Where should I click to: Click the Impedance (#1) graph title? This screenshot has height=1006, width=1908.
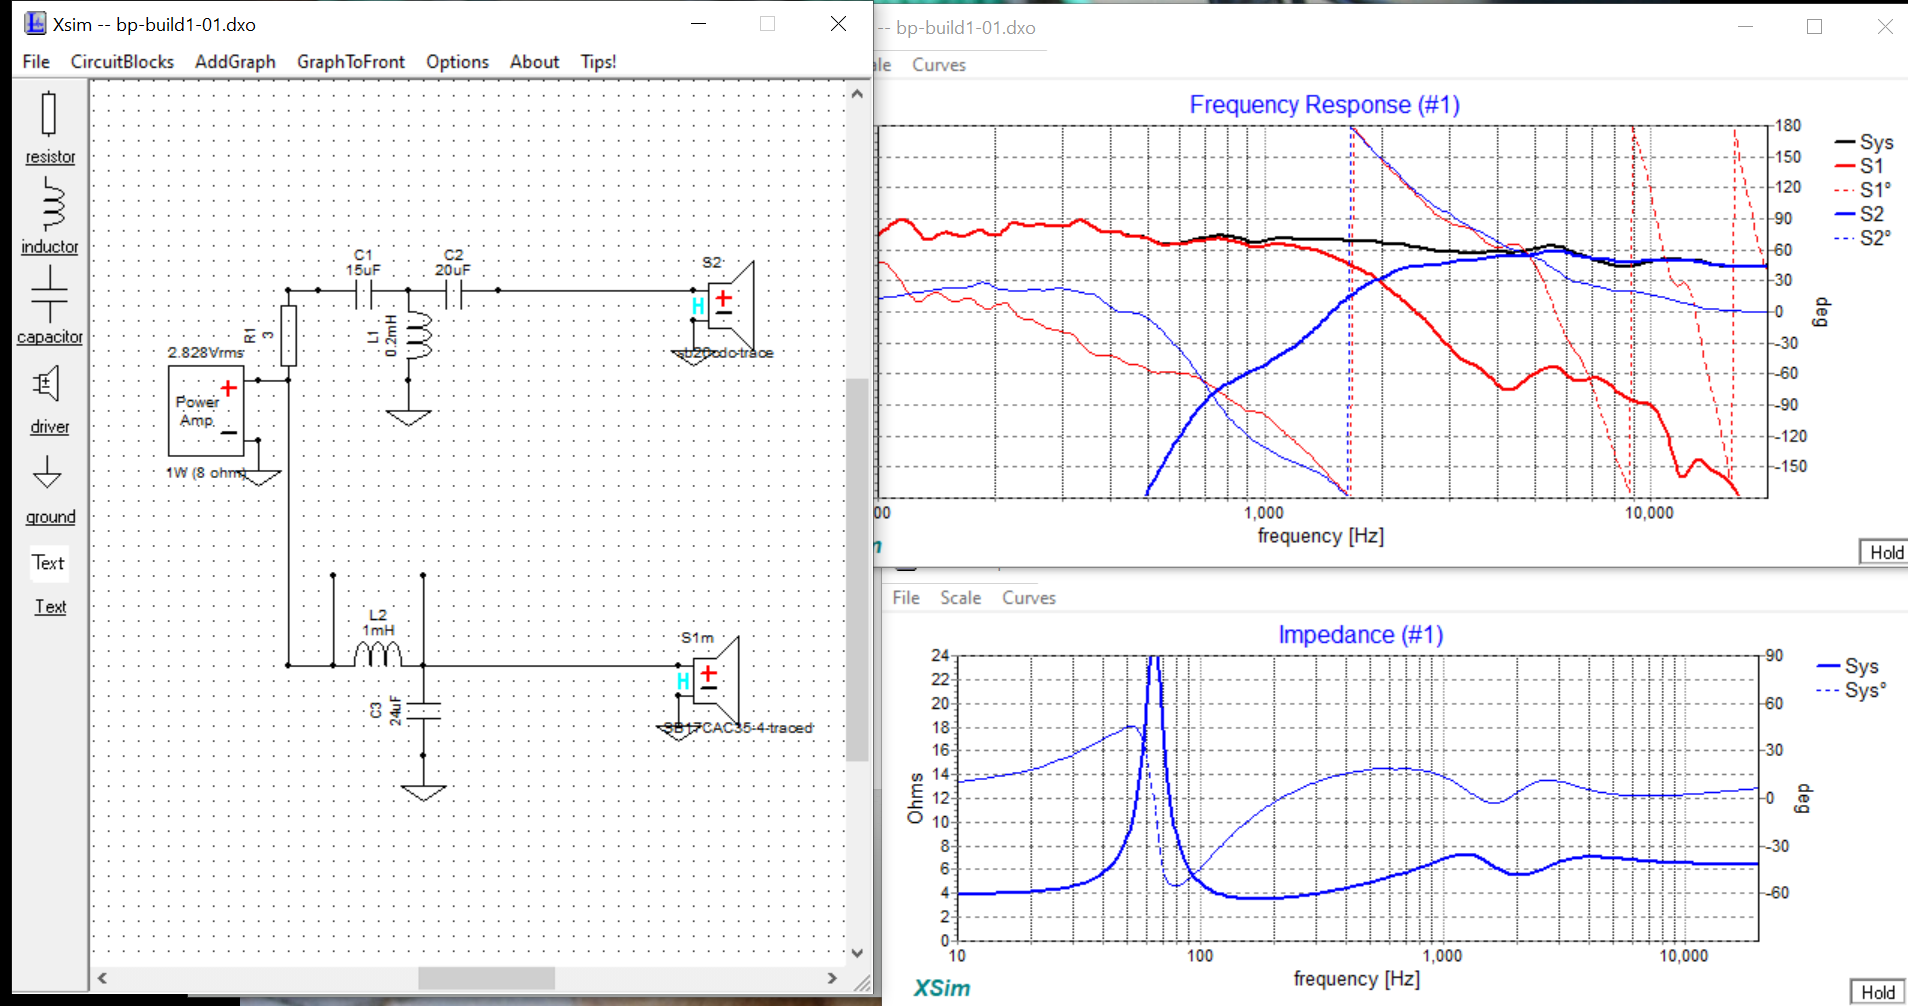click(1360, 635)
